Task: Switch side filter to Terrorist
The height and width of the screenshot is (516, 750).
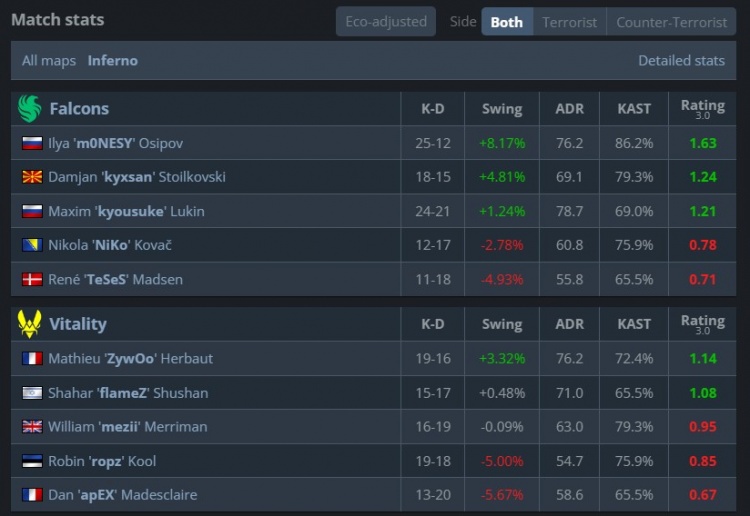Action: tap(569, 21)
